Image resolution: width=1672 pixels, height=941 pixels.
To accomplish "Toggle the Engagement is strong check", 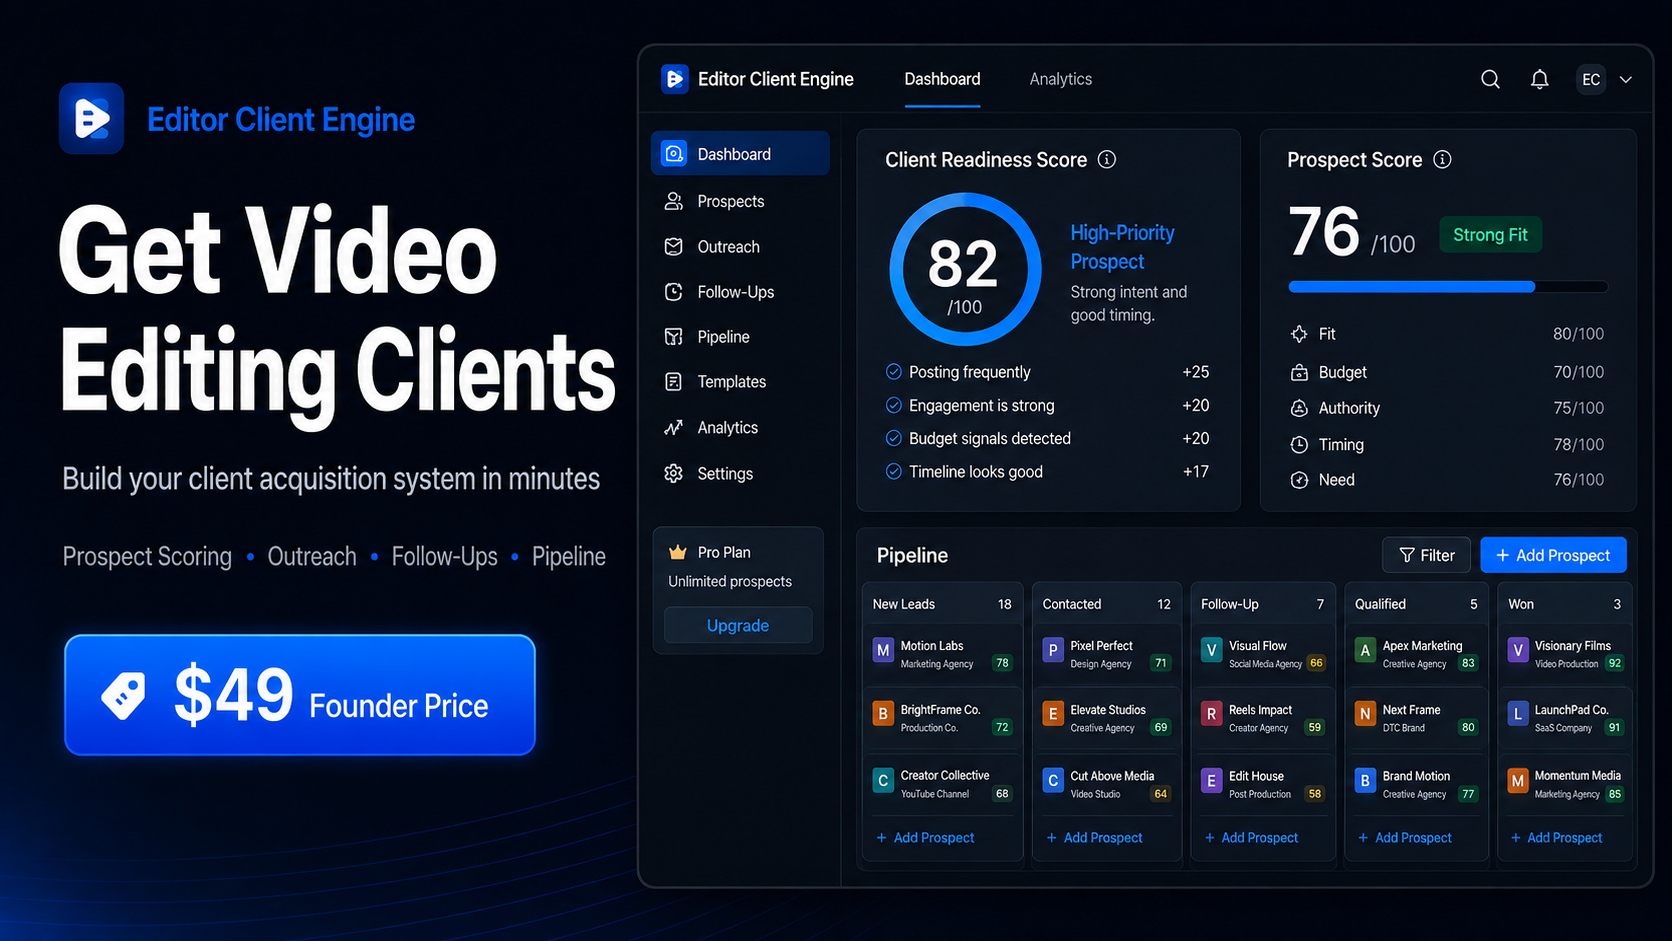I will click(894, 405).
